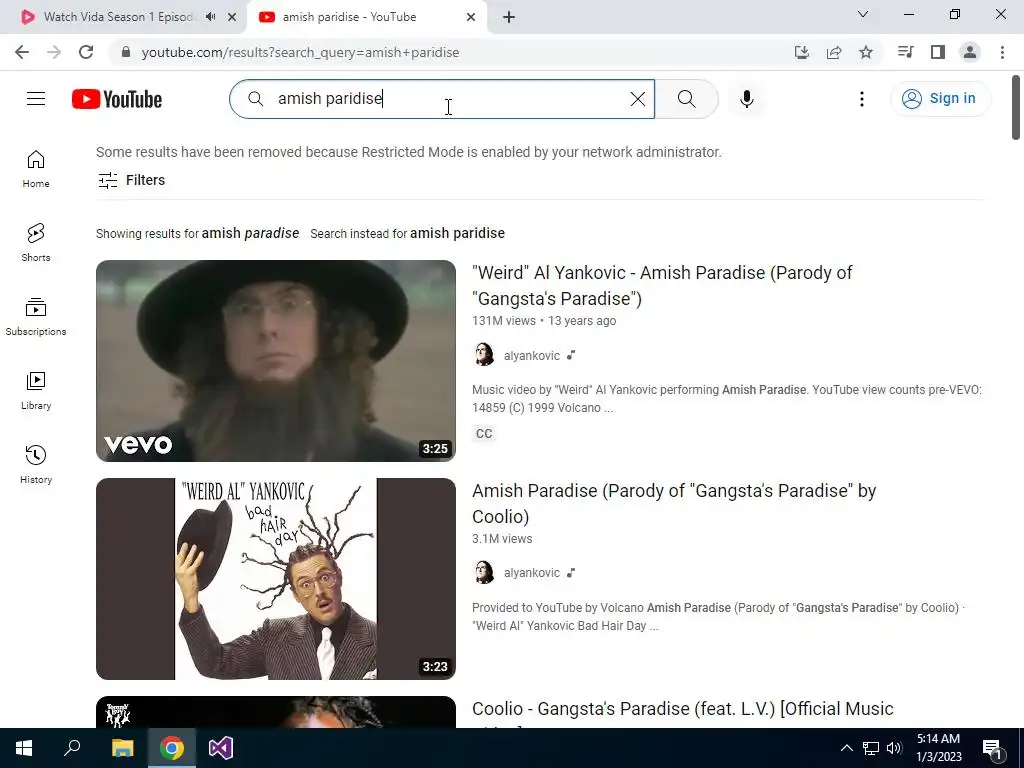Viewport: 1024px width, 768px height.
Task: Open alyankovic channel under first result
Action: [x=532, y=356]
